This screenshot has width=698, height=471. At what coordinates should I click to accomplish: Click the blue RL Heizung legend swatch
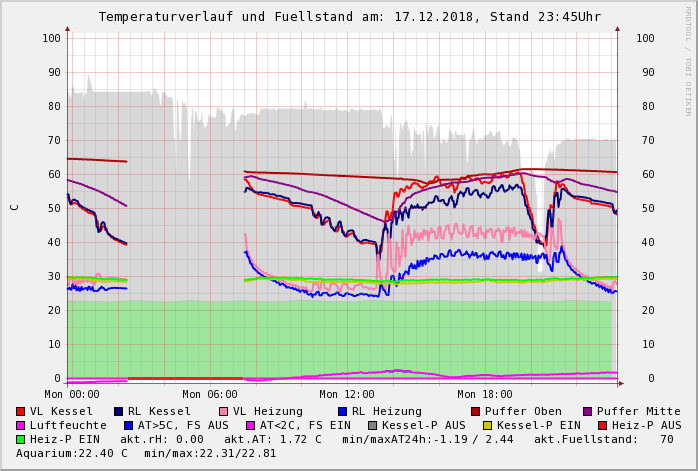[x=342, y=411]
